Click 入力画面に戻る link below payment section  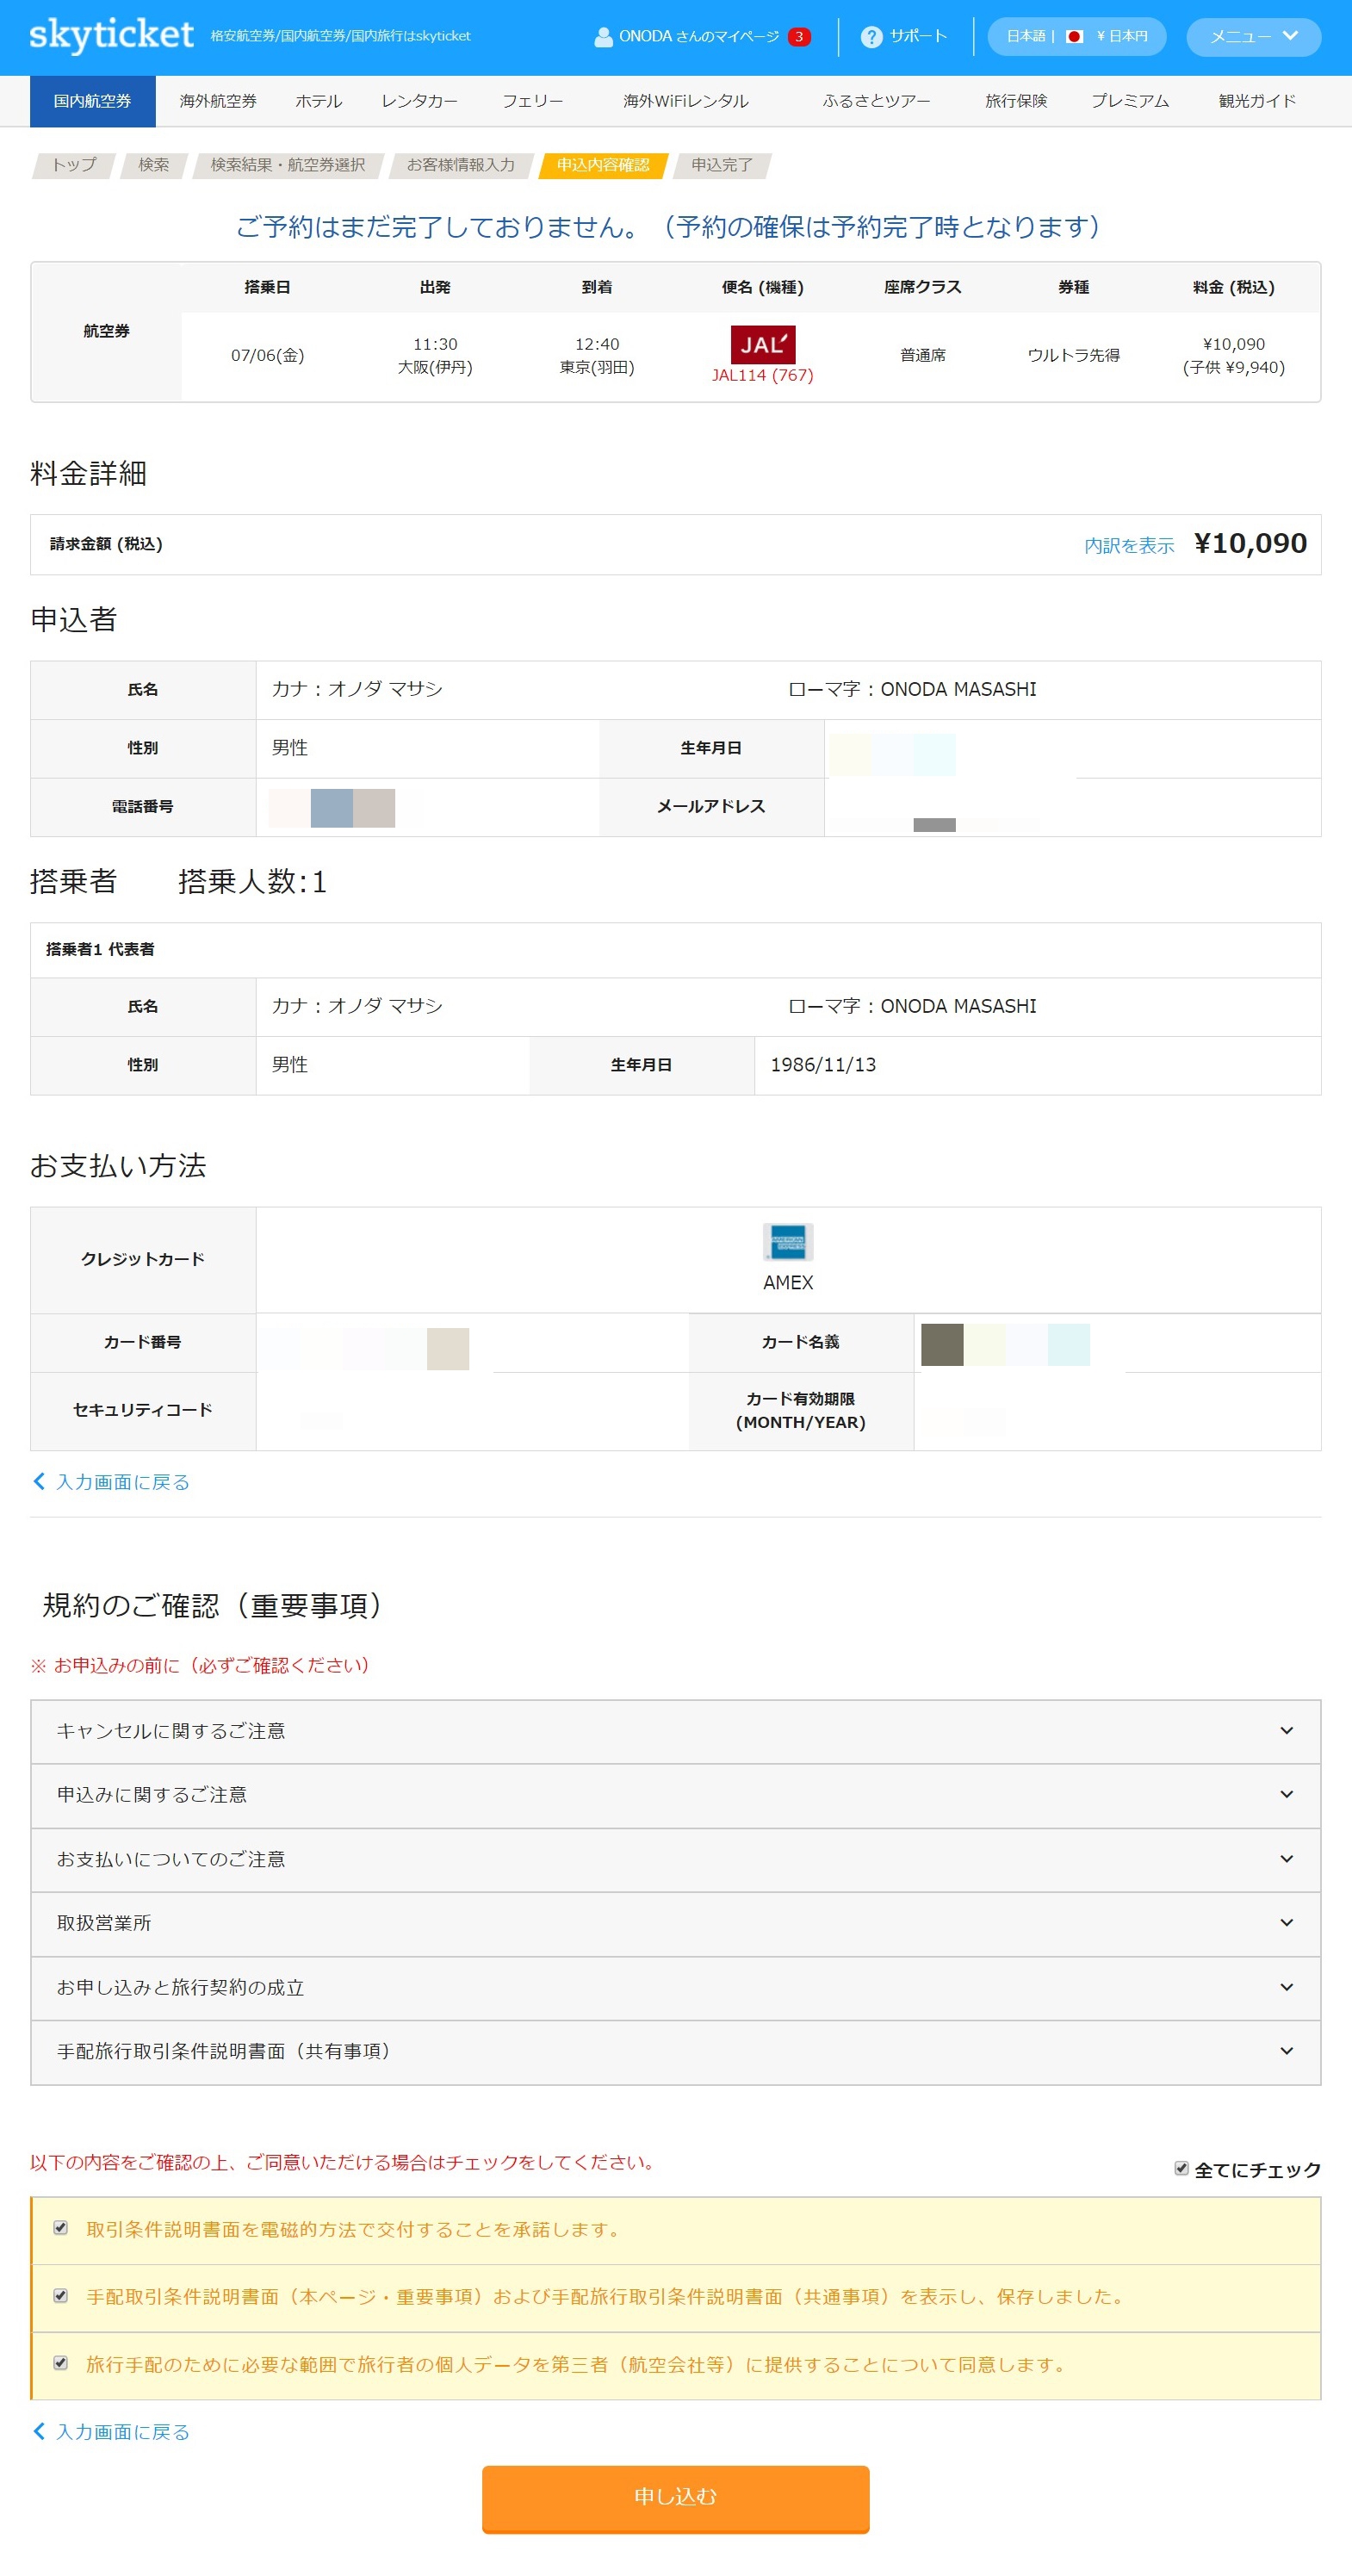pyautogui.click(x=111, y=1481)
